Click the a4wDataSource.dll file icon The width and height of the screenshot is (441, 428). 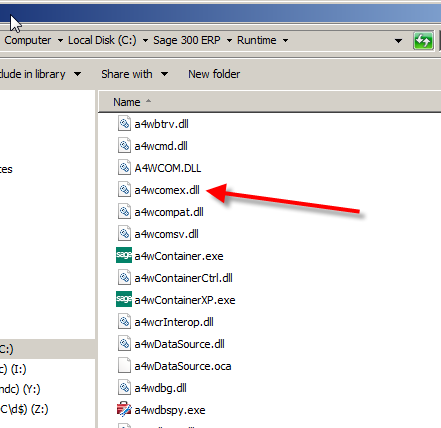tap(124, 344)
